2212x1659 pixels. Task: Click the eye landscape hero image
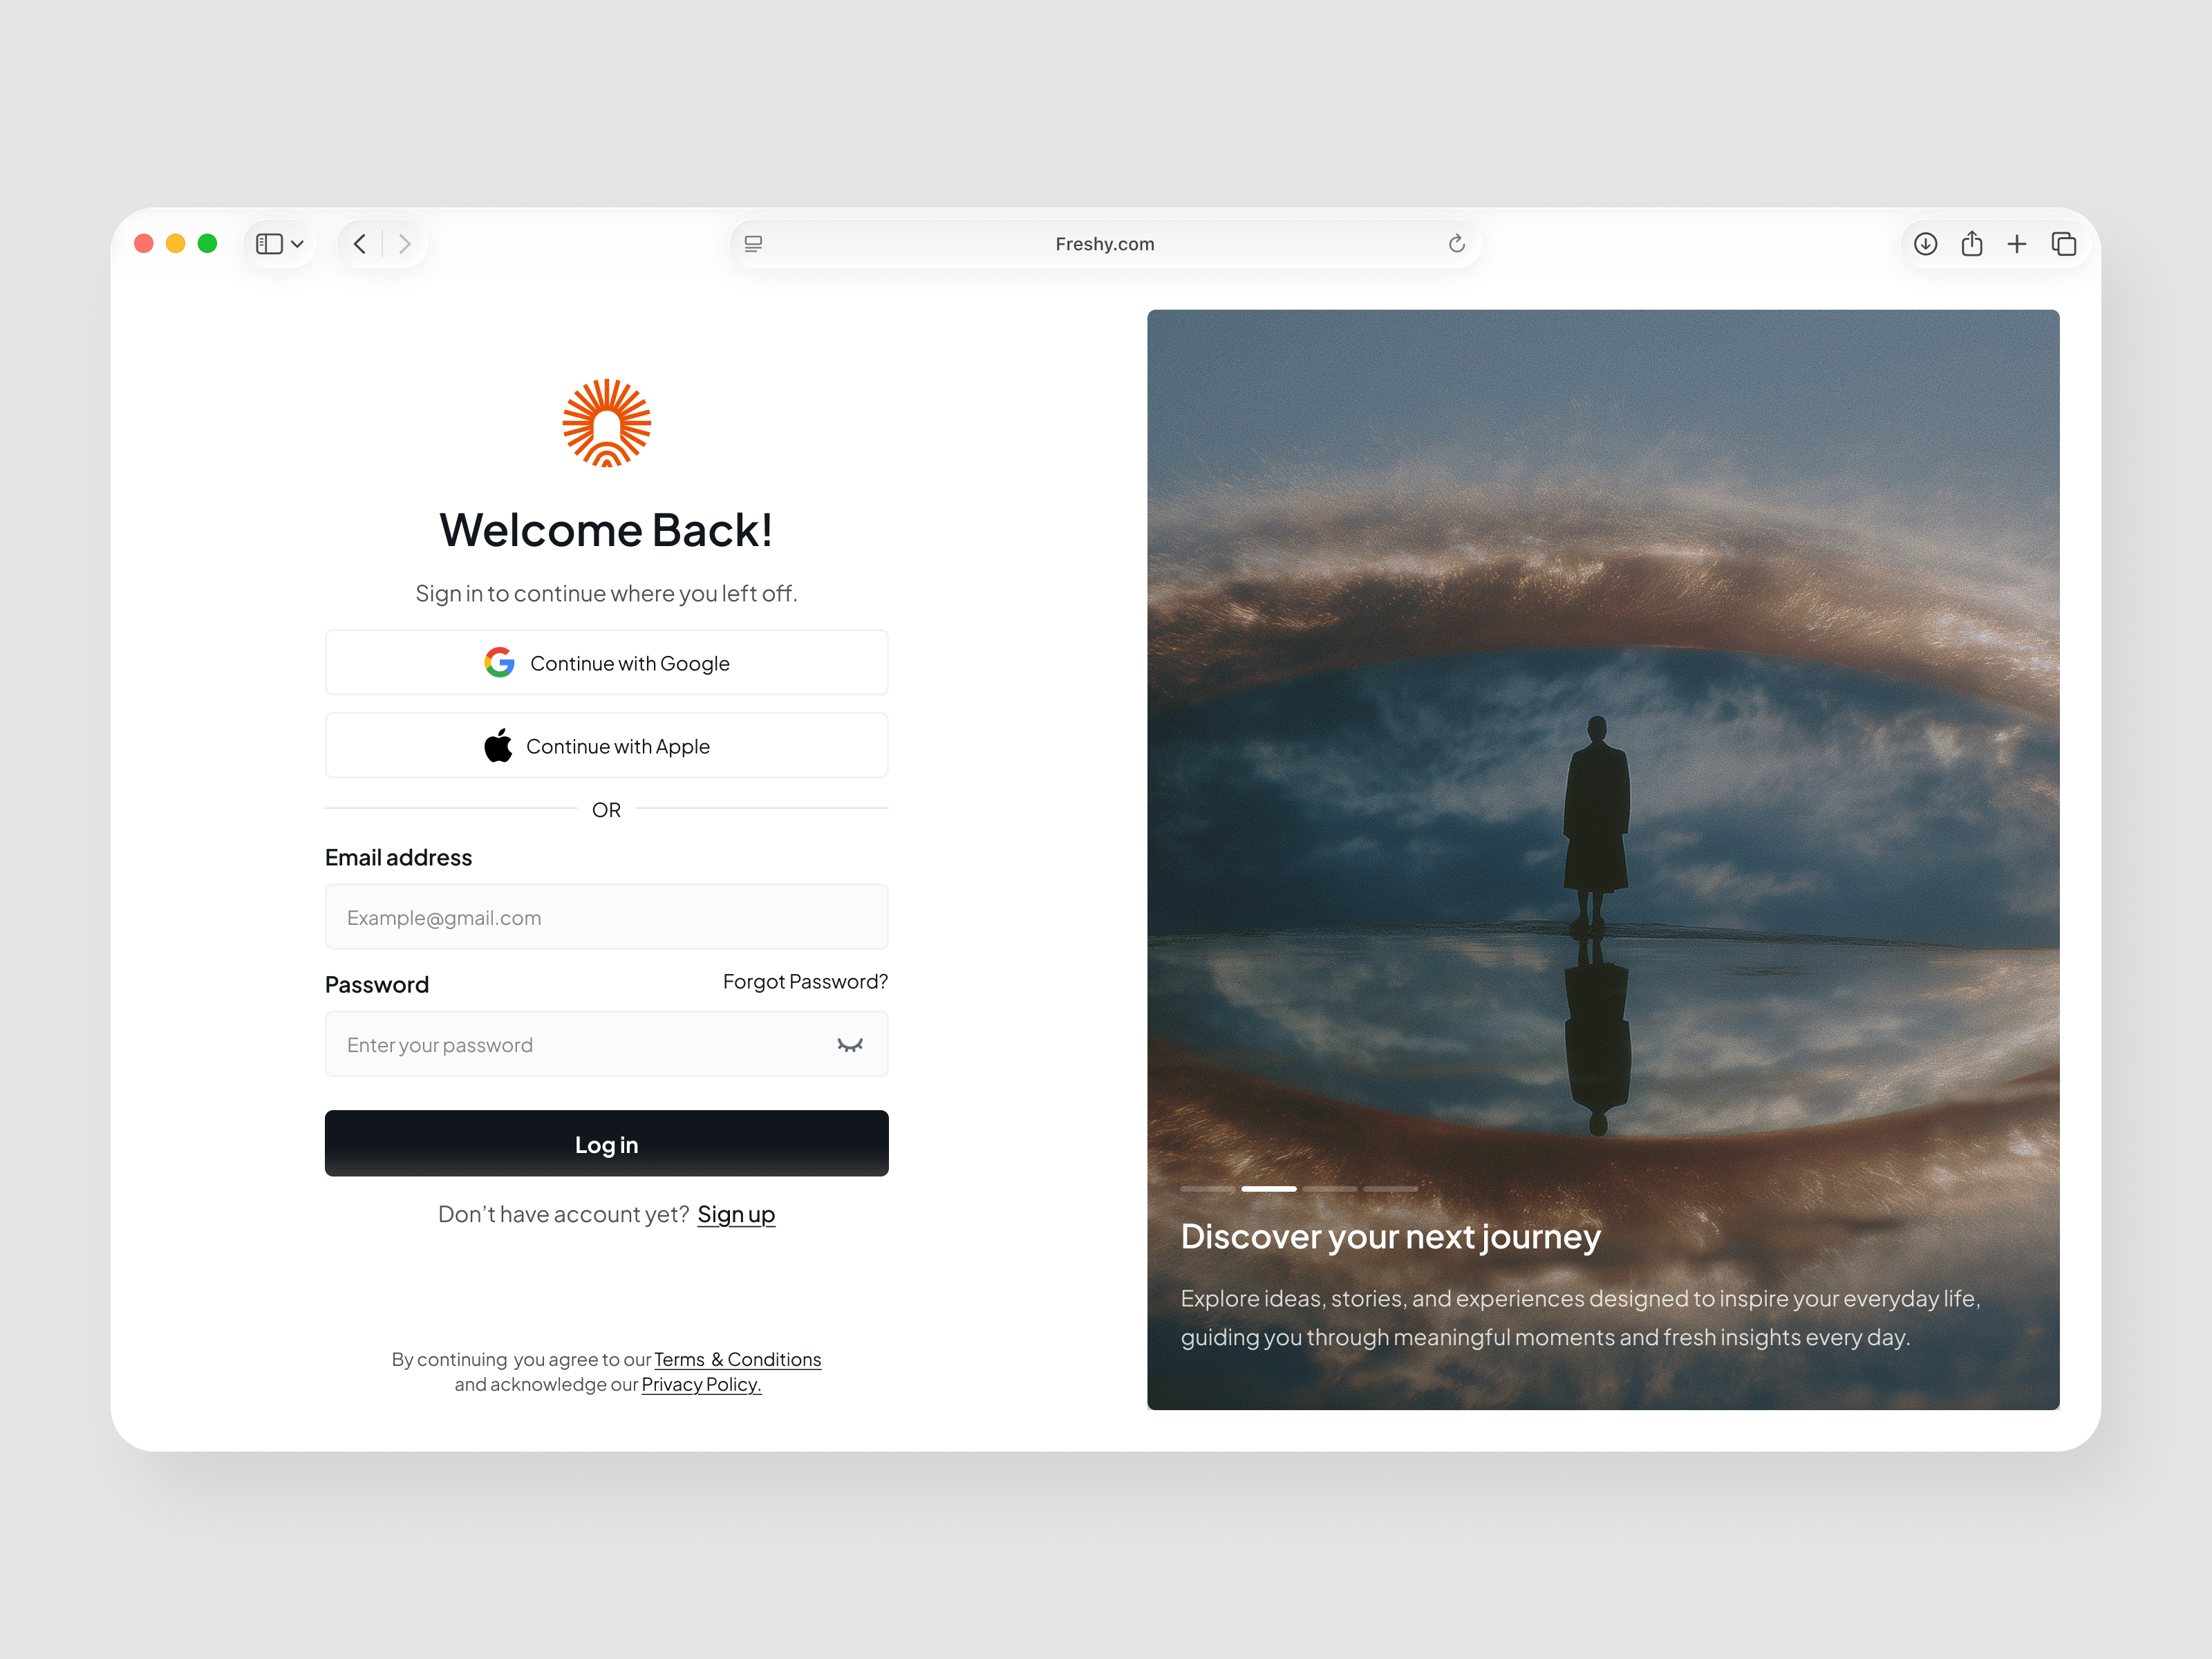[x=1602, y=859]
